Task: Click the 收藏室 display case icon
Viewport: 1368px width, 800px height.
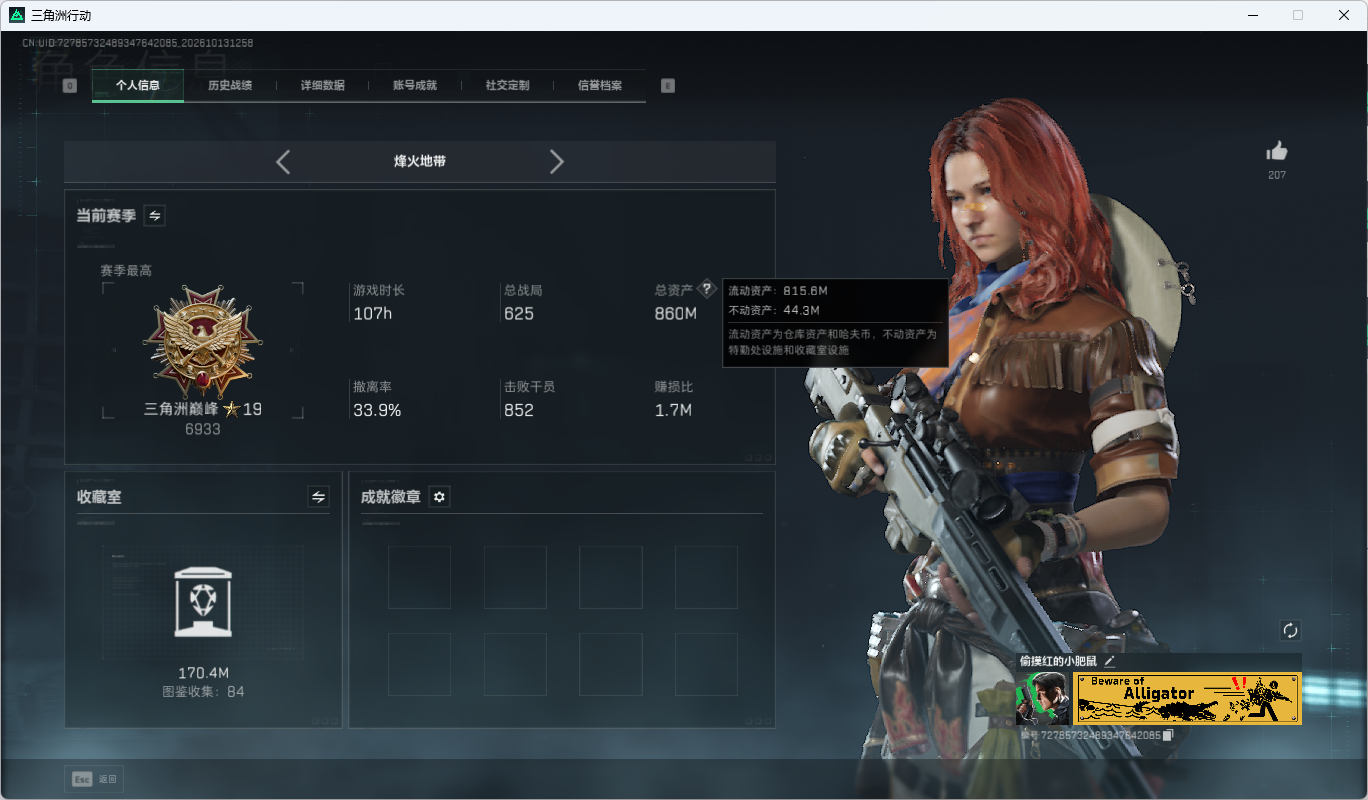Action: 203,602
